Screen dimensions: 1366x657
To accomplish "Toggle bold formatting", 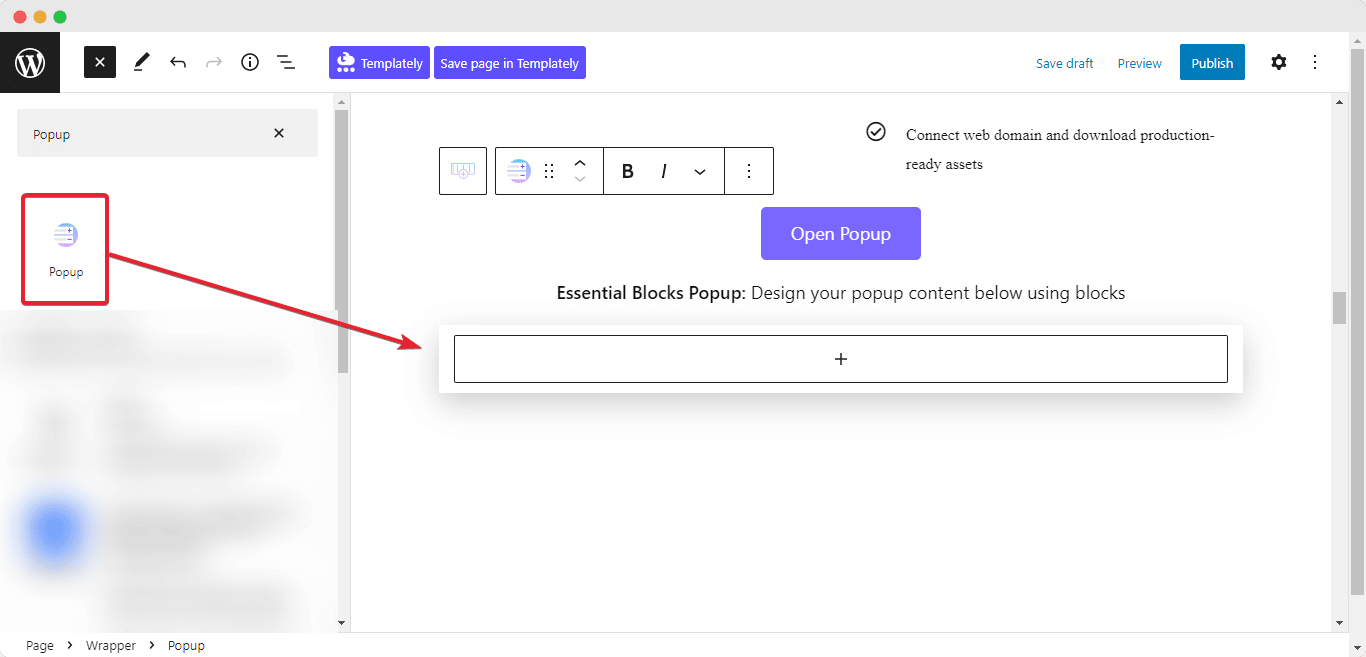I will click(628, 171).
